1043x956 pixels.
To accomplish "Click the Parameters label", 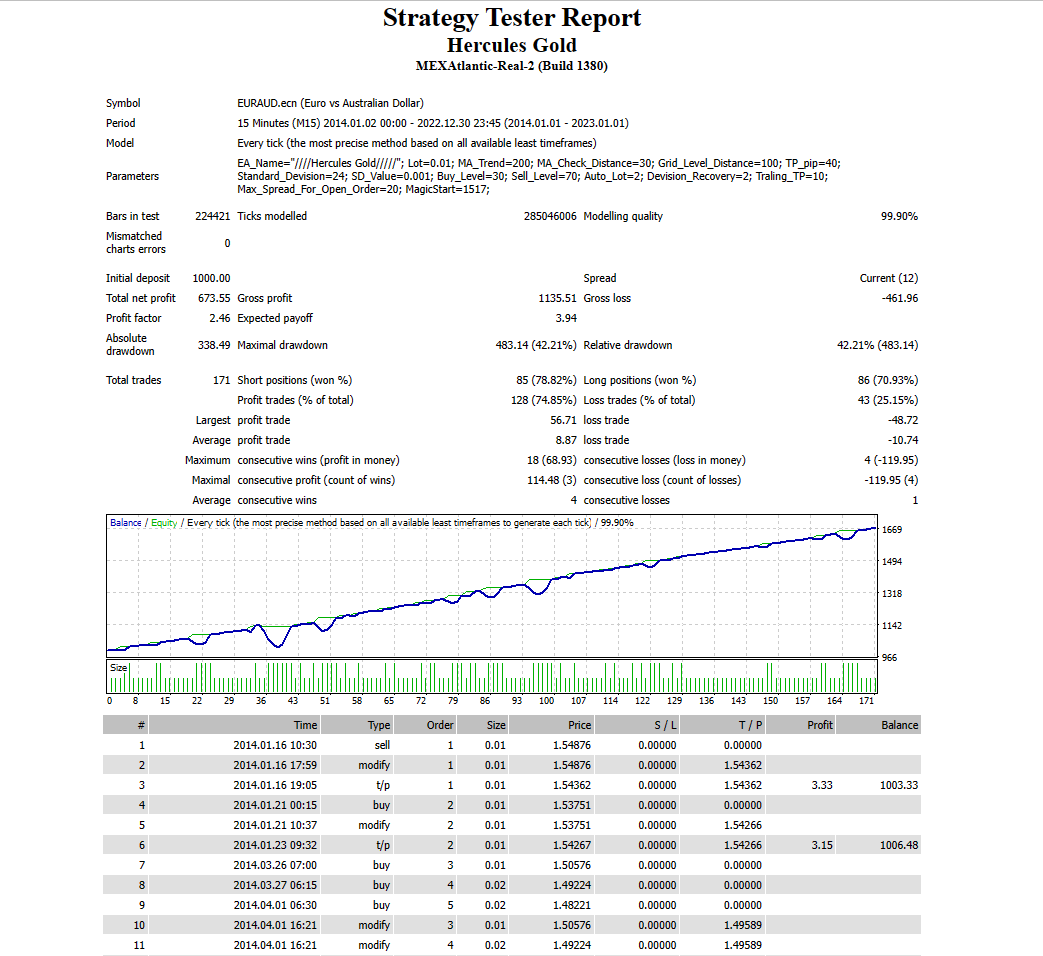I will point(132,176).
